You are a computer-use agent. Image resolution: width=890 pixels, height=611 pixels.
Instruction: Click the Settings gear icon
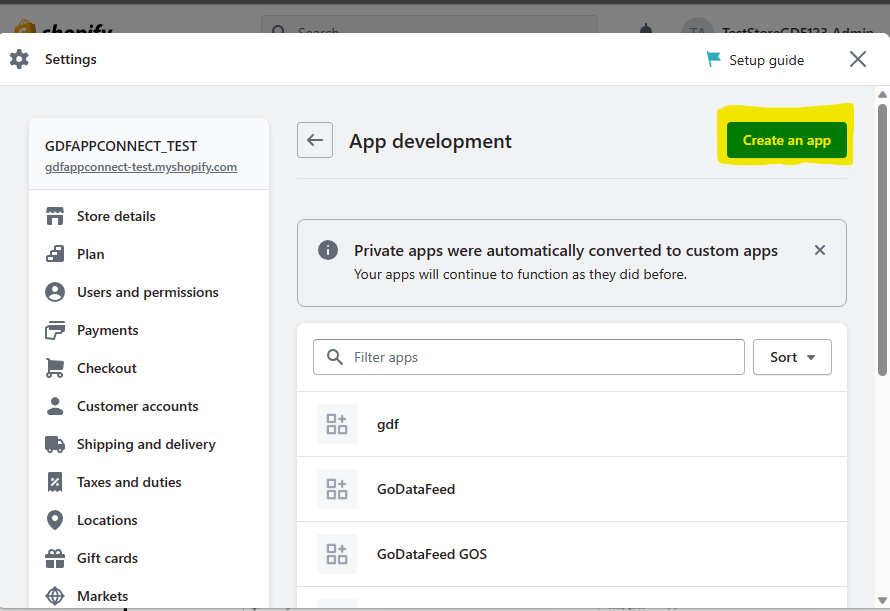19,59
